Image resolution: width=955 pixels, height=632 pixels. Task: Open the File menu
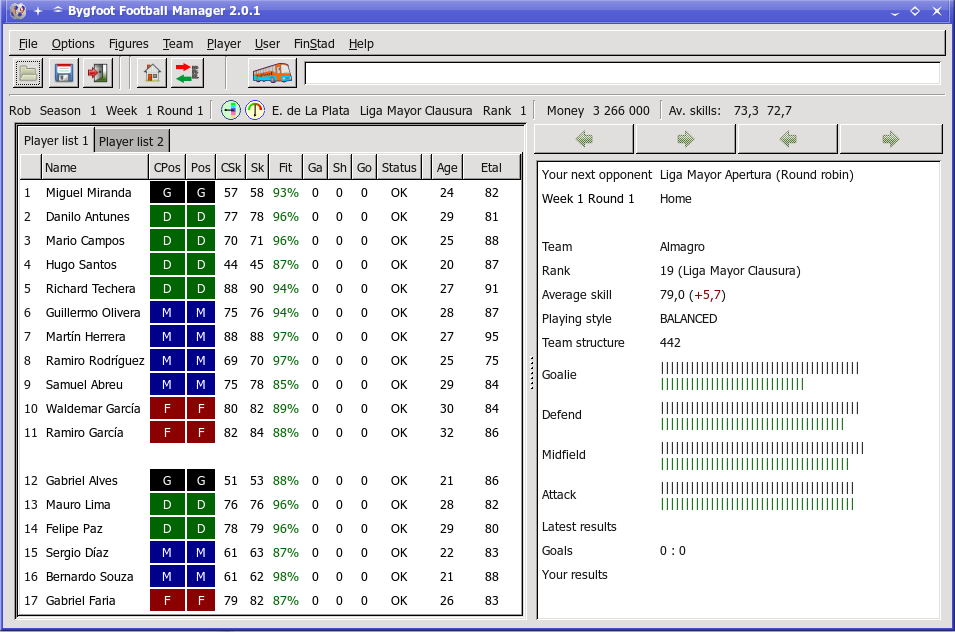[x=28, y=44]
